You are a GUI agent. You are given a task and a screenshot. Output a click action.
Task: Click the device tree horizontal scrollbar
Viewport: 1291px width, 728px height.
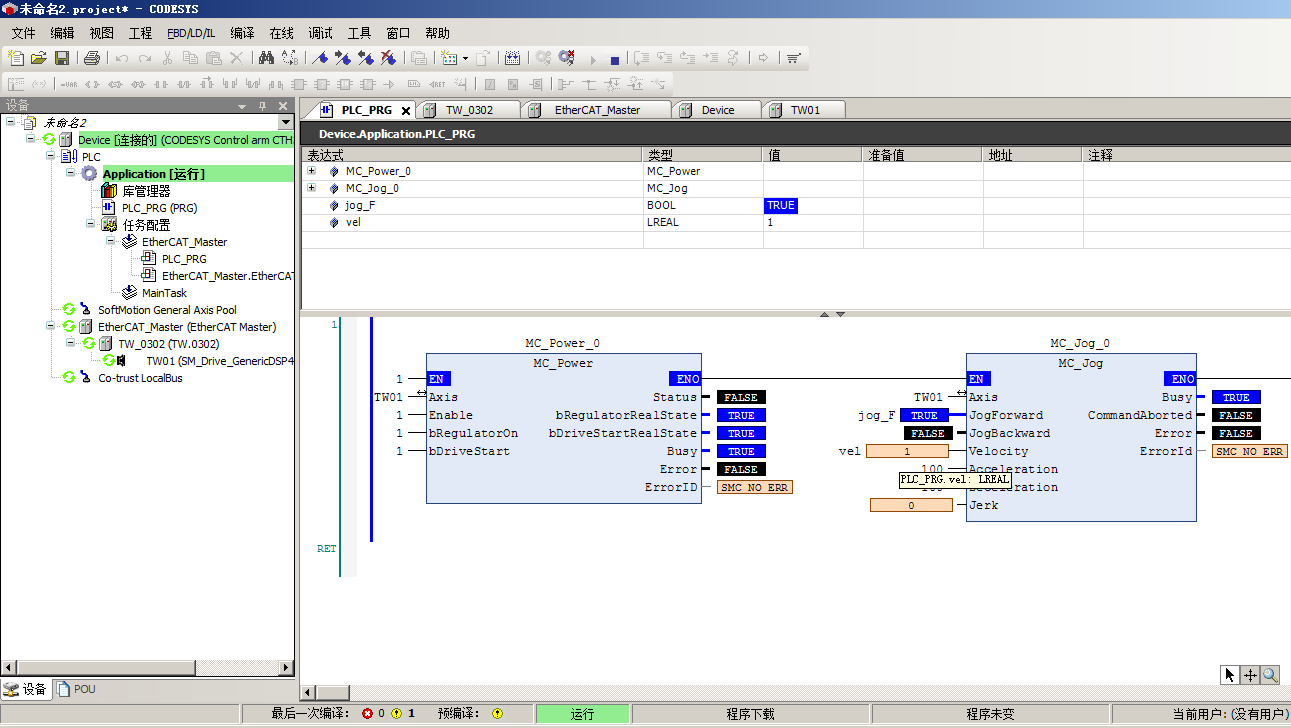(147, 667)
